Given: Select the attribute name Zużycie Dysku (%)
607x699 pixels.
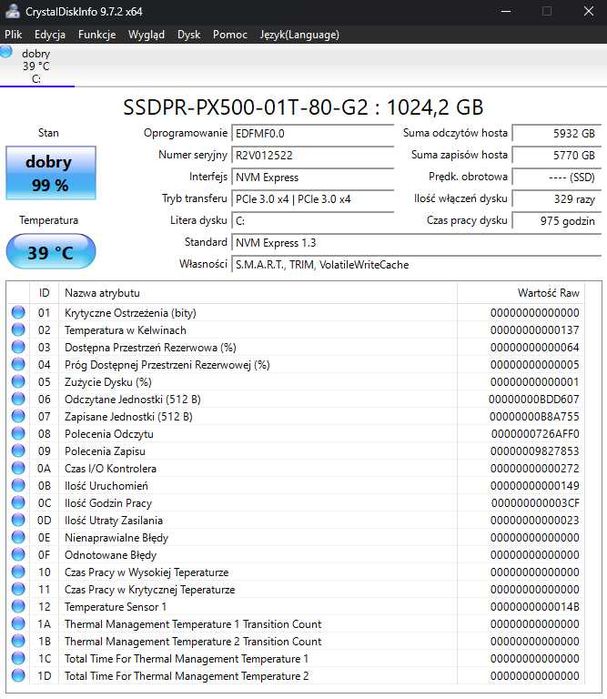Looking at the screenshot, I should click(108, 382).
